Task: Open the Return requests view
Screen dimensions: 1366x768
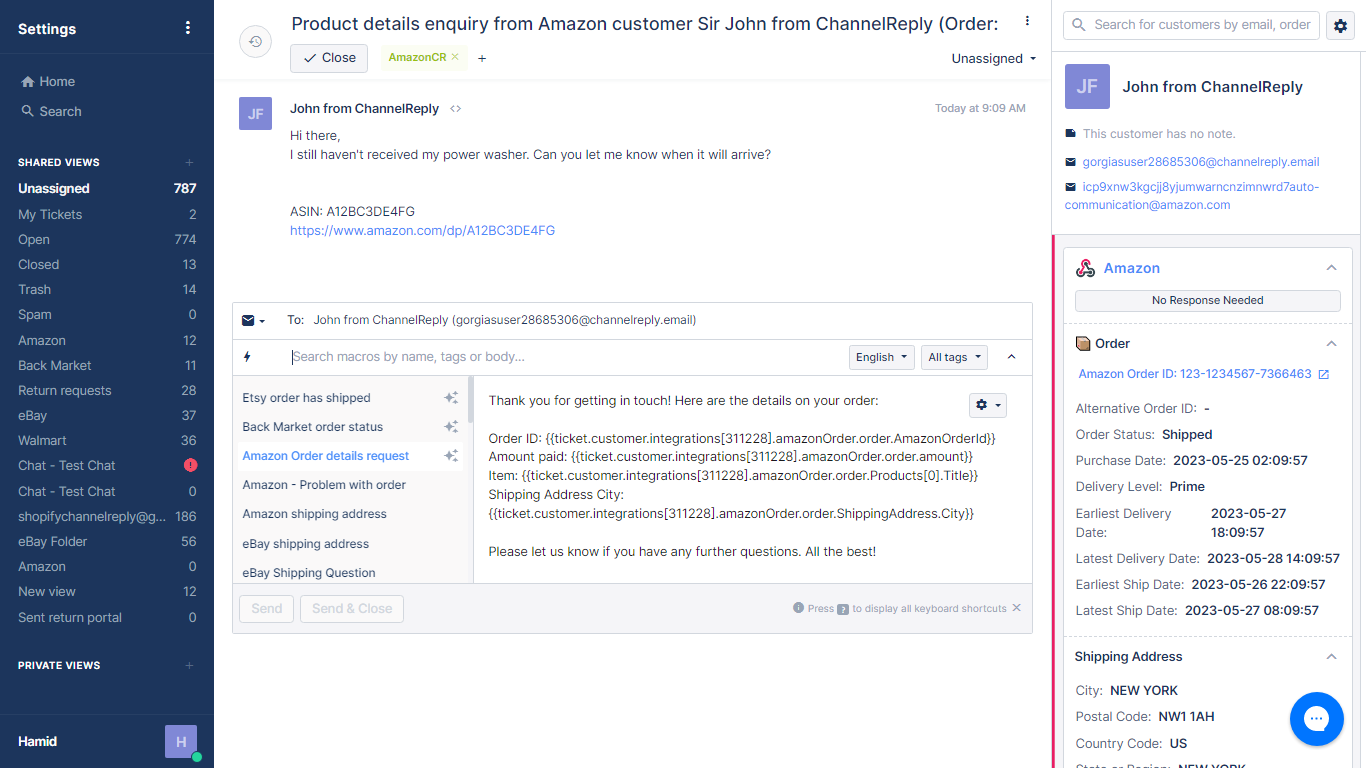Action: 107,390
